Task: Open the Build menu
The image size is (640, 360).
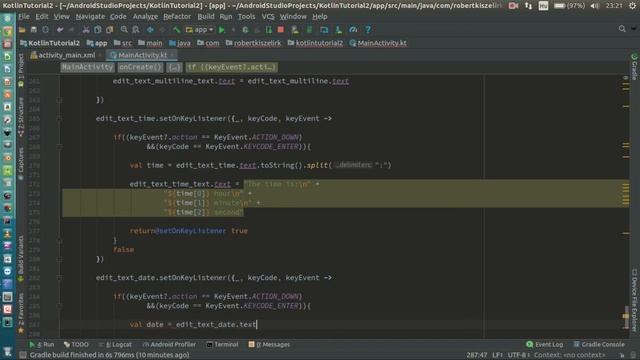Action: [x=206, y=17]
